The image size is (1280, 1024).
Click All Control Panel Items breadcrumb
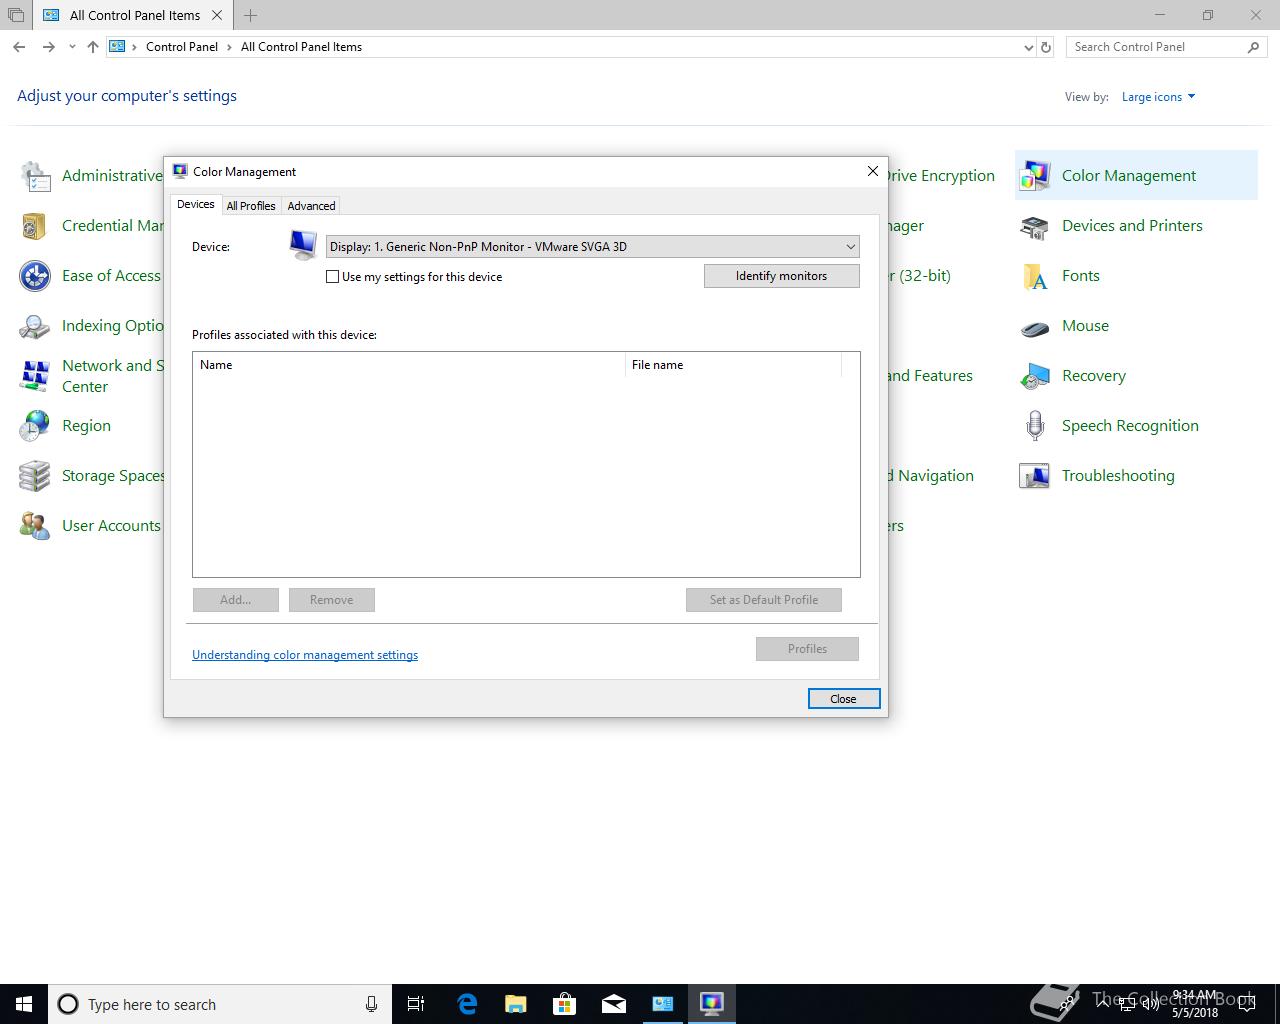point(301,47)
